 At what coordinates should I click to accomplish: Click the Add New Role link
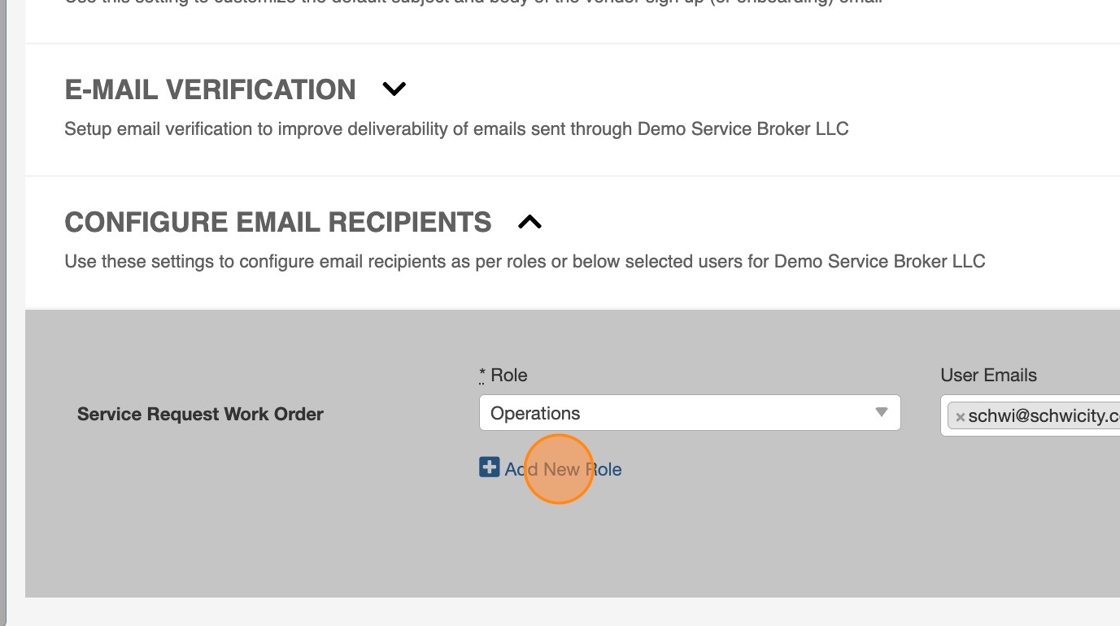pos(563,469)
